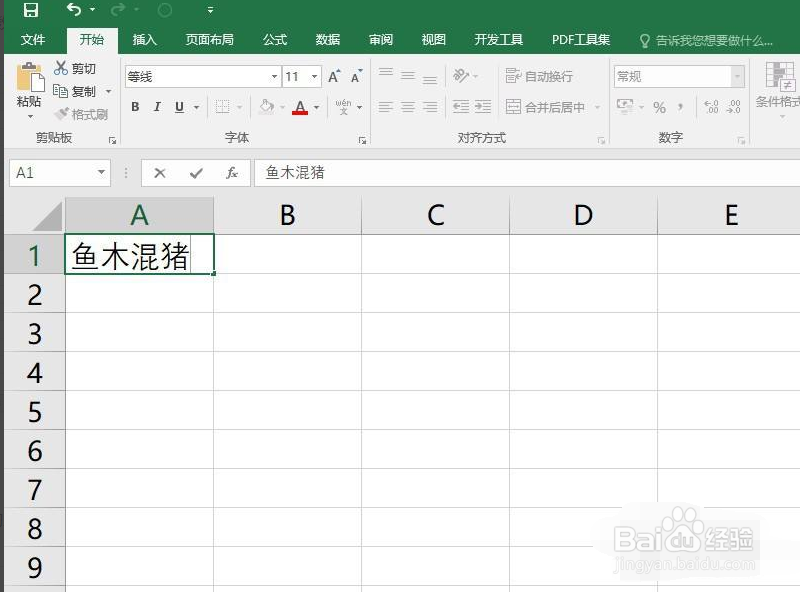The image size is (800, 592).
Task: Click the Insert Function fx icon
Action: 232,173
